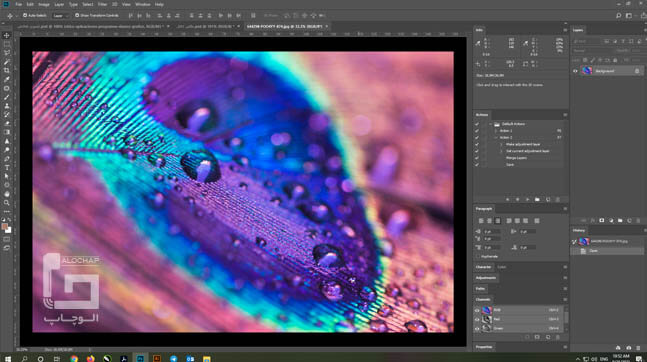Select the Clone Stamp tool

coord(7,106)
